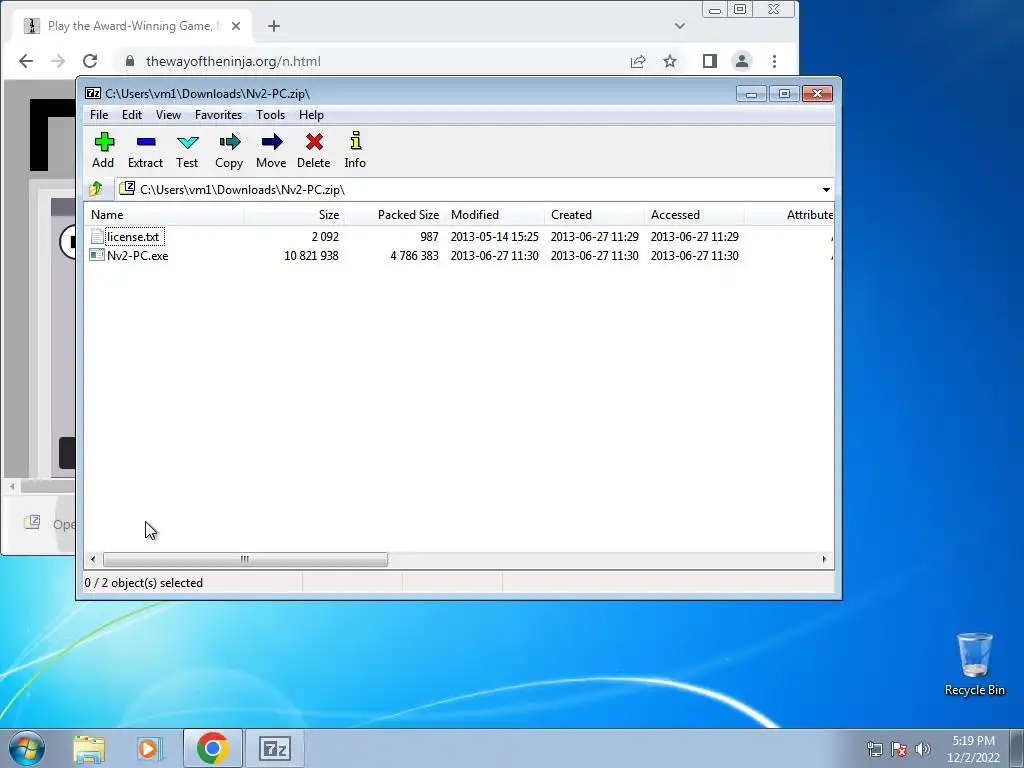The height and width of the screenshot is (768, 1024).
Task: Sort by the Accessed column header
Action: (x=694, y=215)
